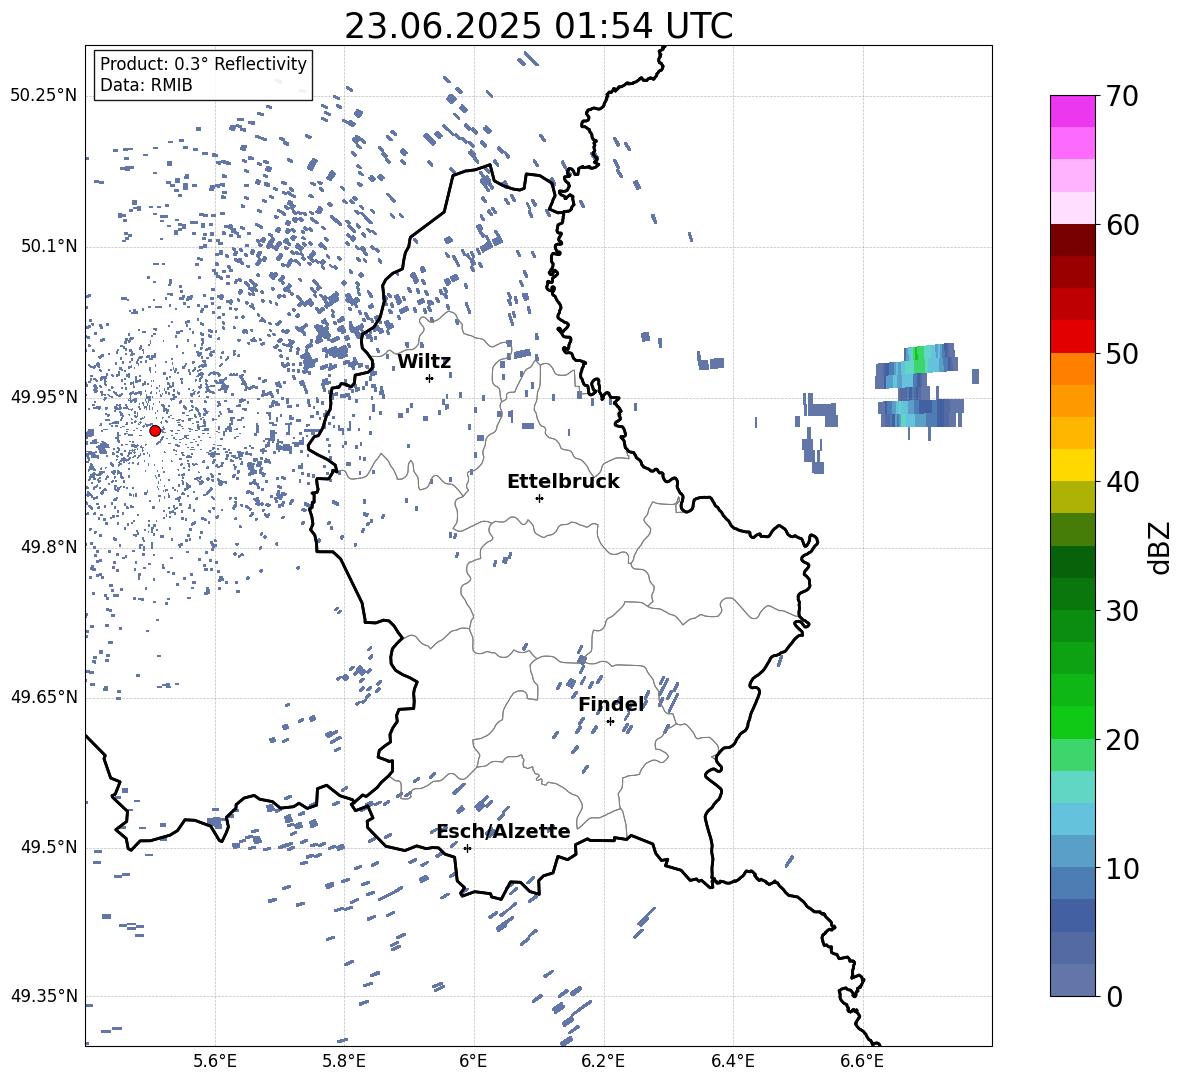Screen dimensions: 1184x1081
Task: Click the Wiltz city label
Action: 424,362
